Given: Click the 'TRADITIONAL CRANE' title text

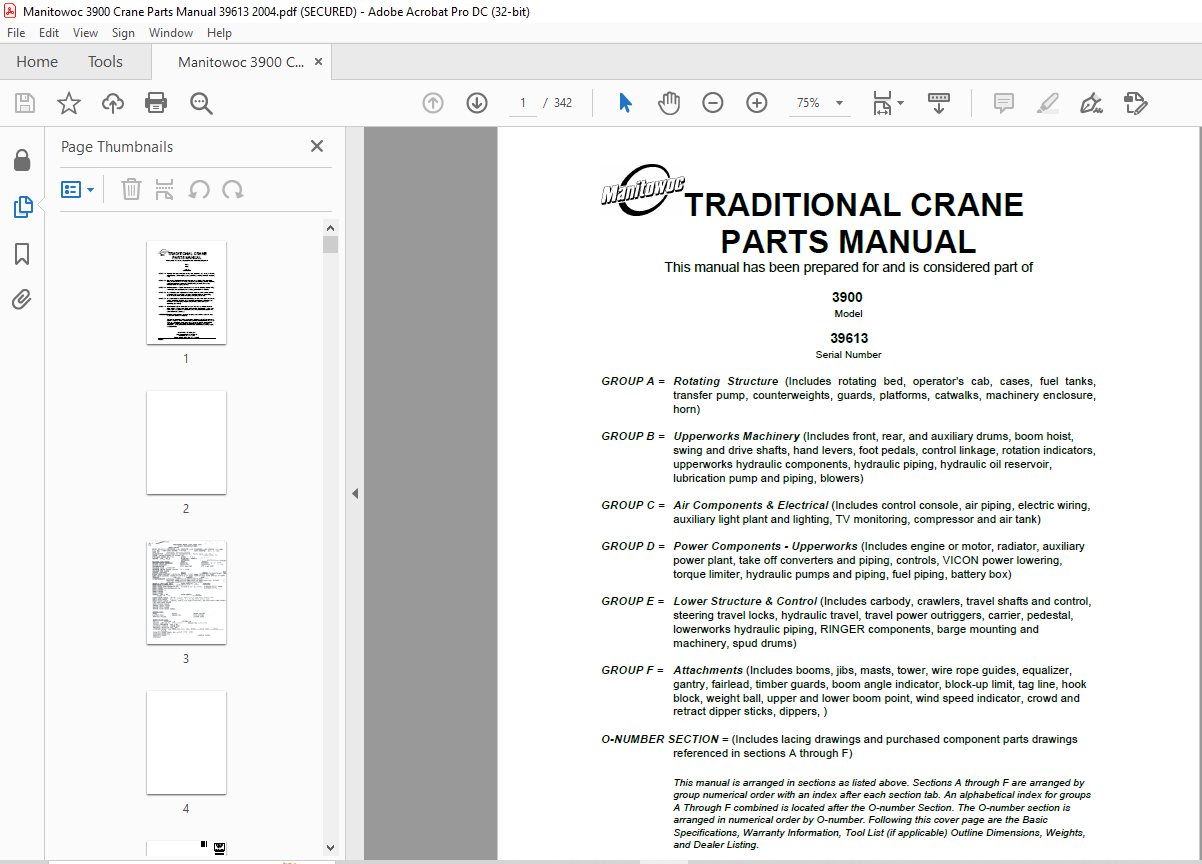Looking at the screenshot, I should point(854,205).
